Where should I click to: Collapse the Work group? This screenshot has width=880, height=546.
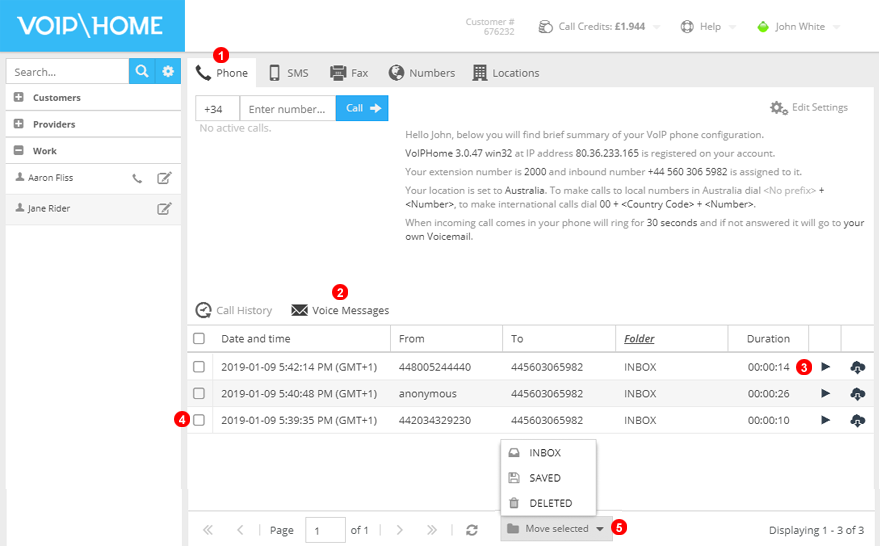19,151
